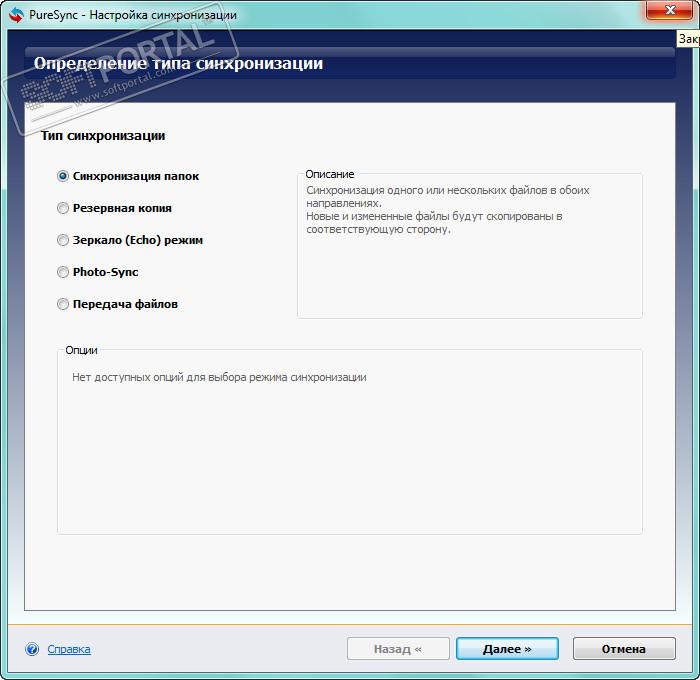Click the Описание group label
The height and width of the screenshot is (680, 700).
[x=329, y=174]
